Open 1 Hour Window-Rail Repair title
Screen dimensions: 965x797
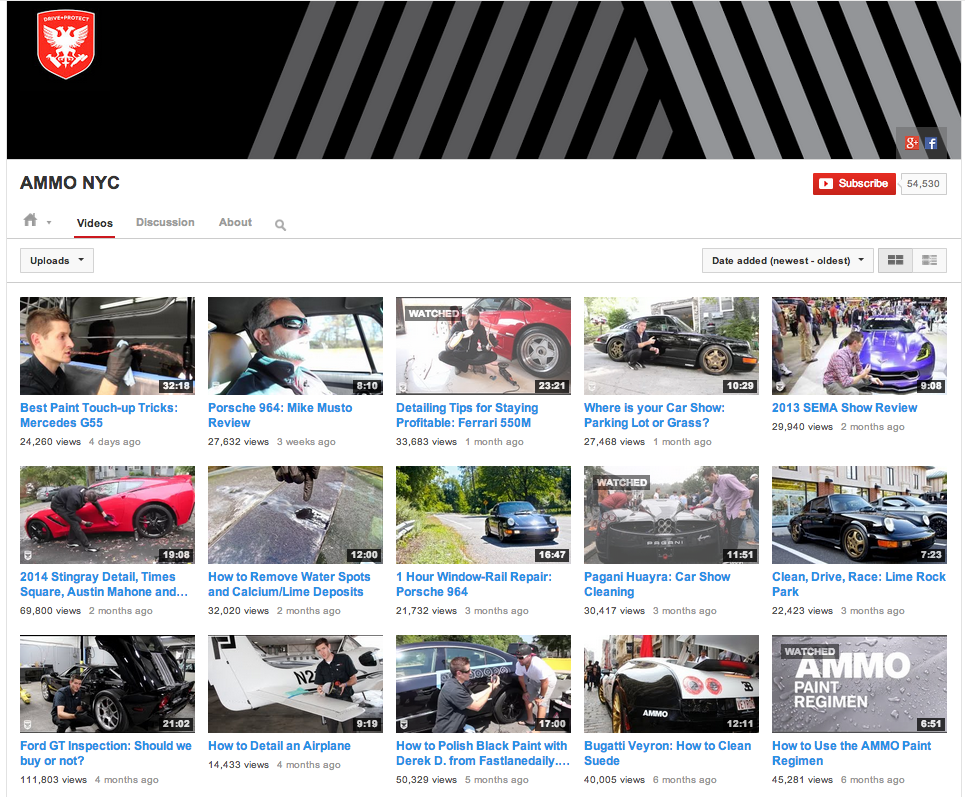pos(474,584)
